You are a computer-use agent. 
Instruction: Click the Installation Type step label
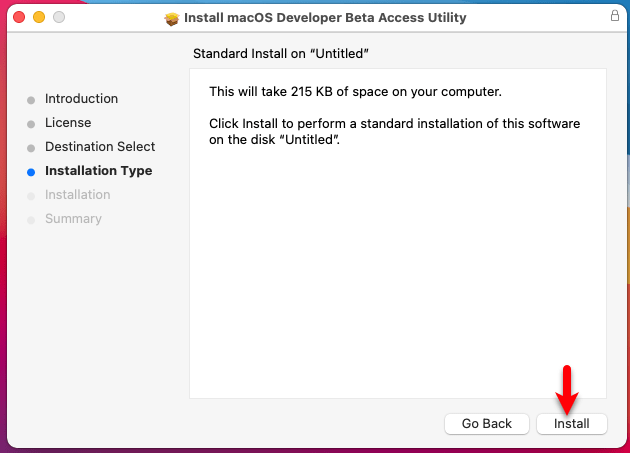98,171
